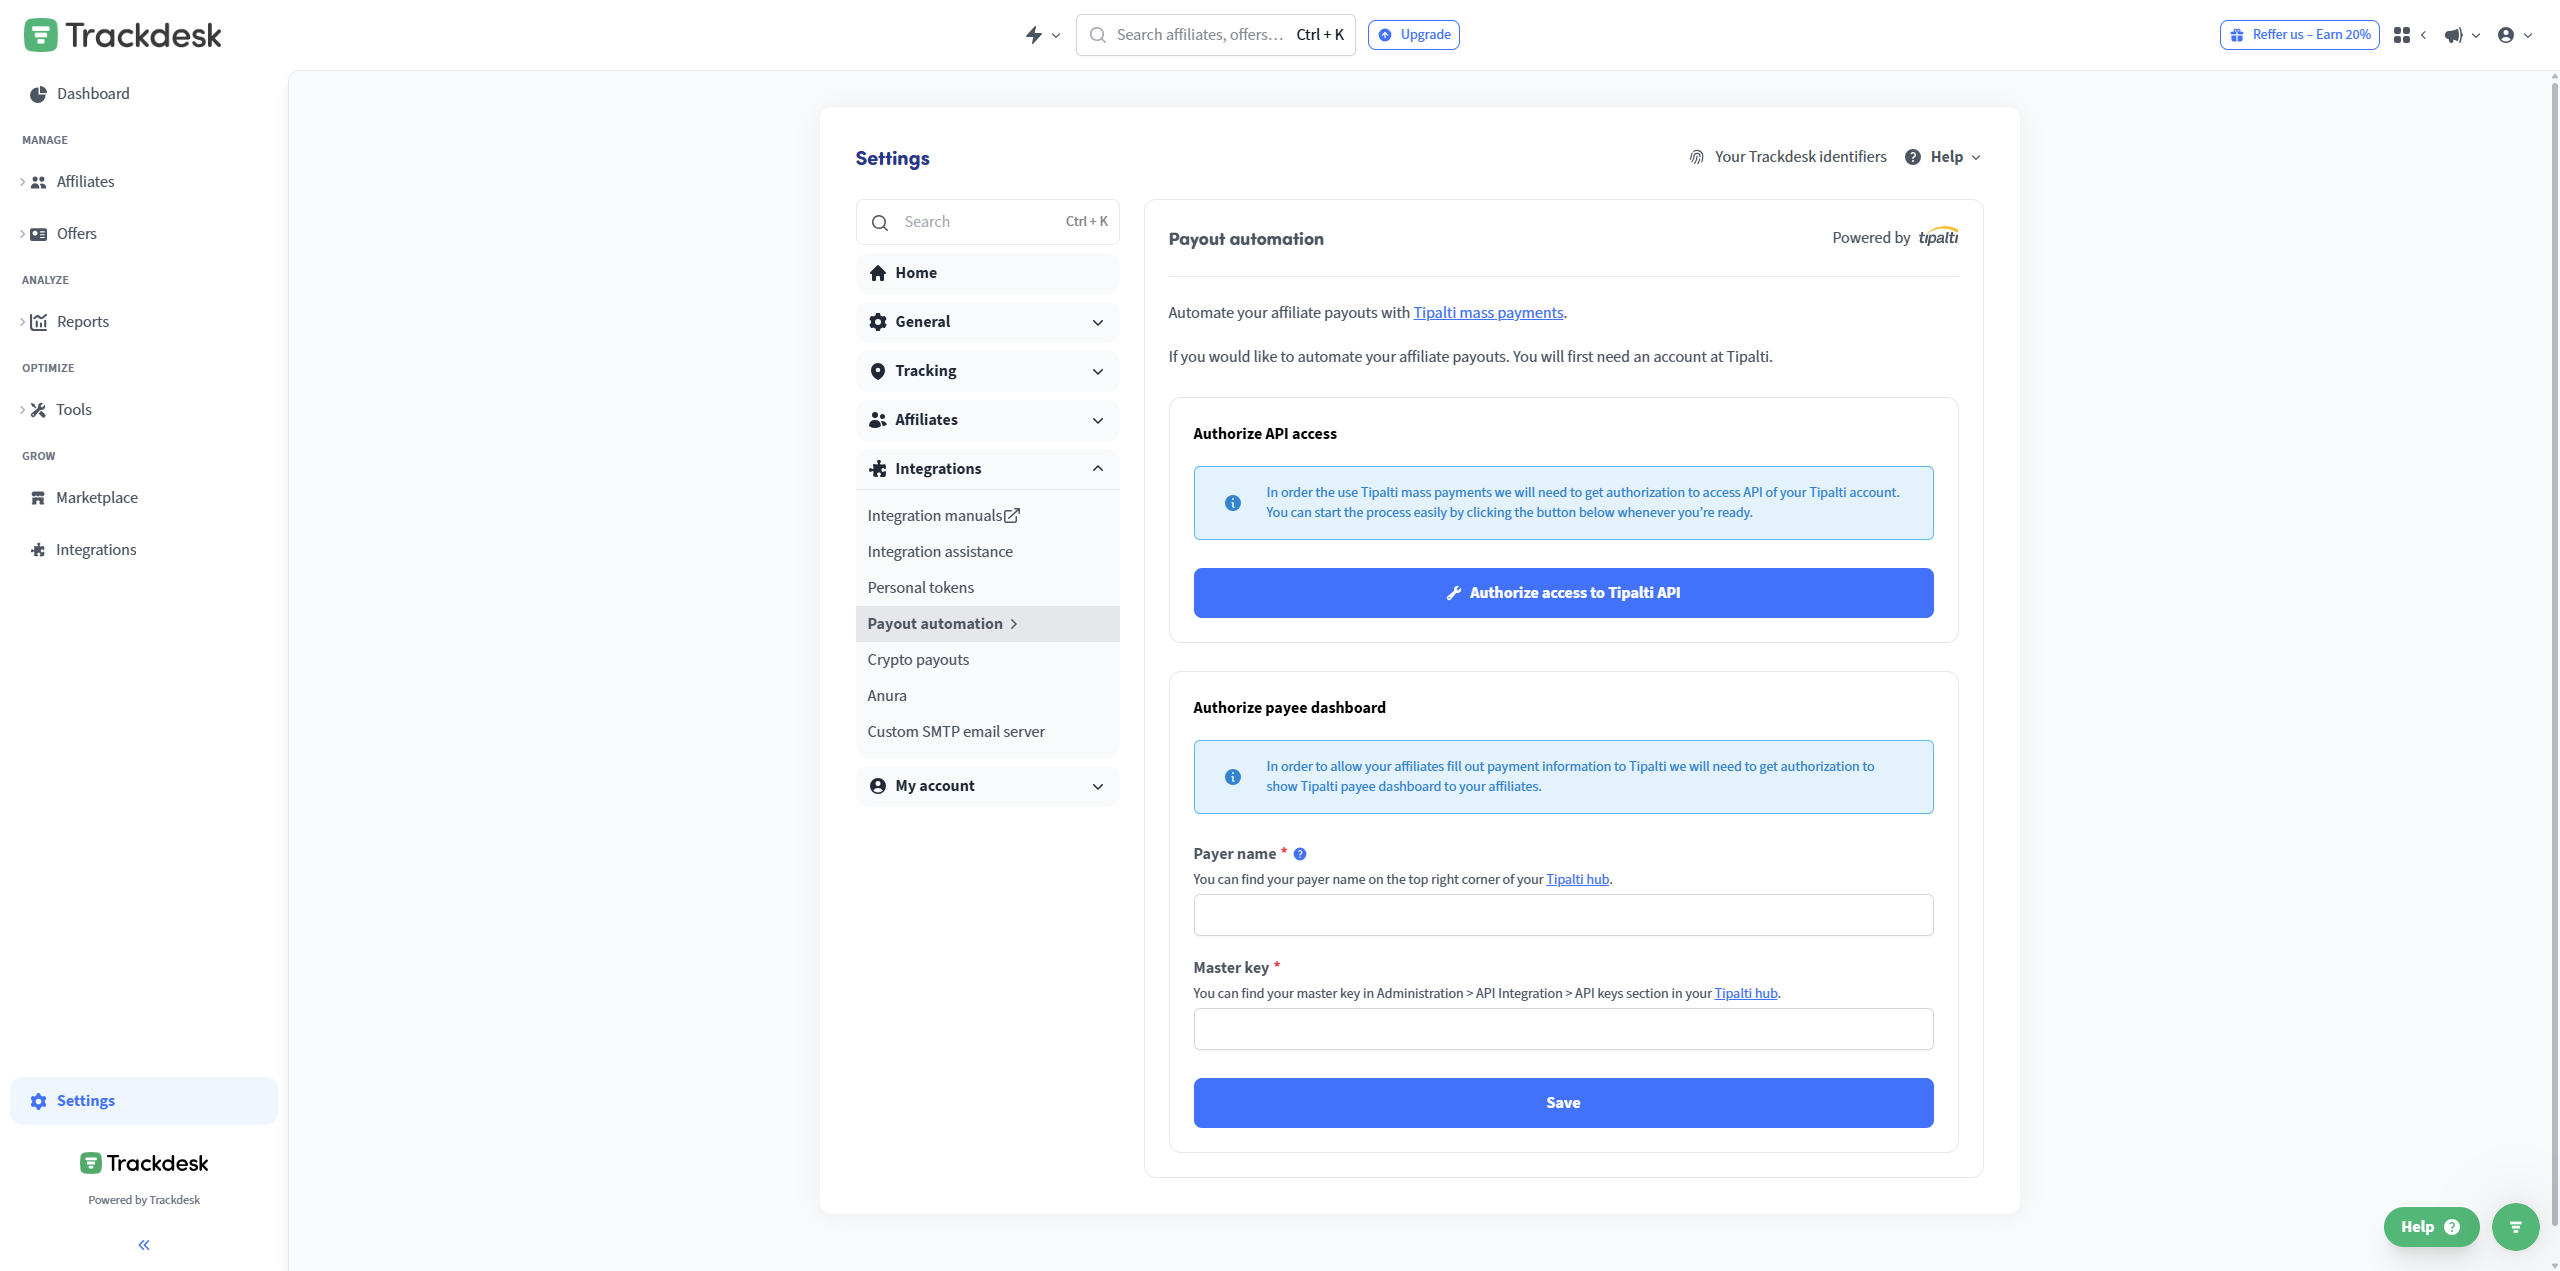
Task: Click the Trackdesk logo icon
Action: (40, 33)
